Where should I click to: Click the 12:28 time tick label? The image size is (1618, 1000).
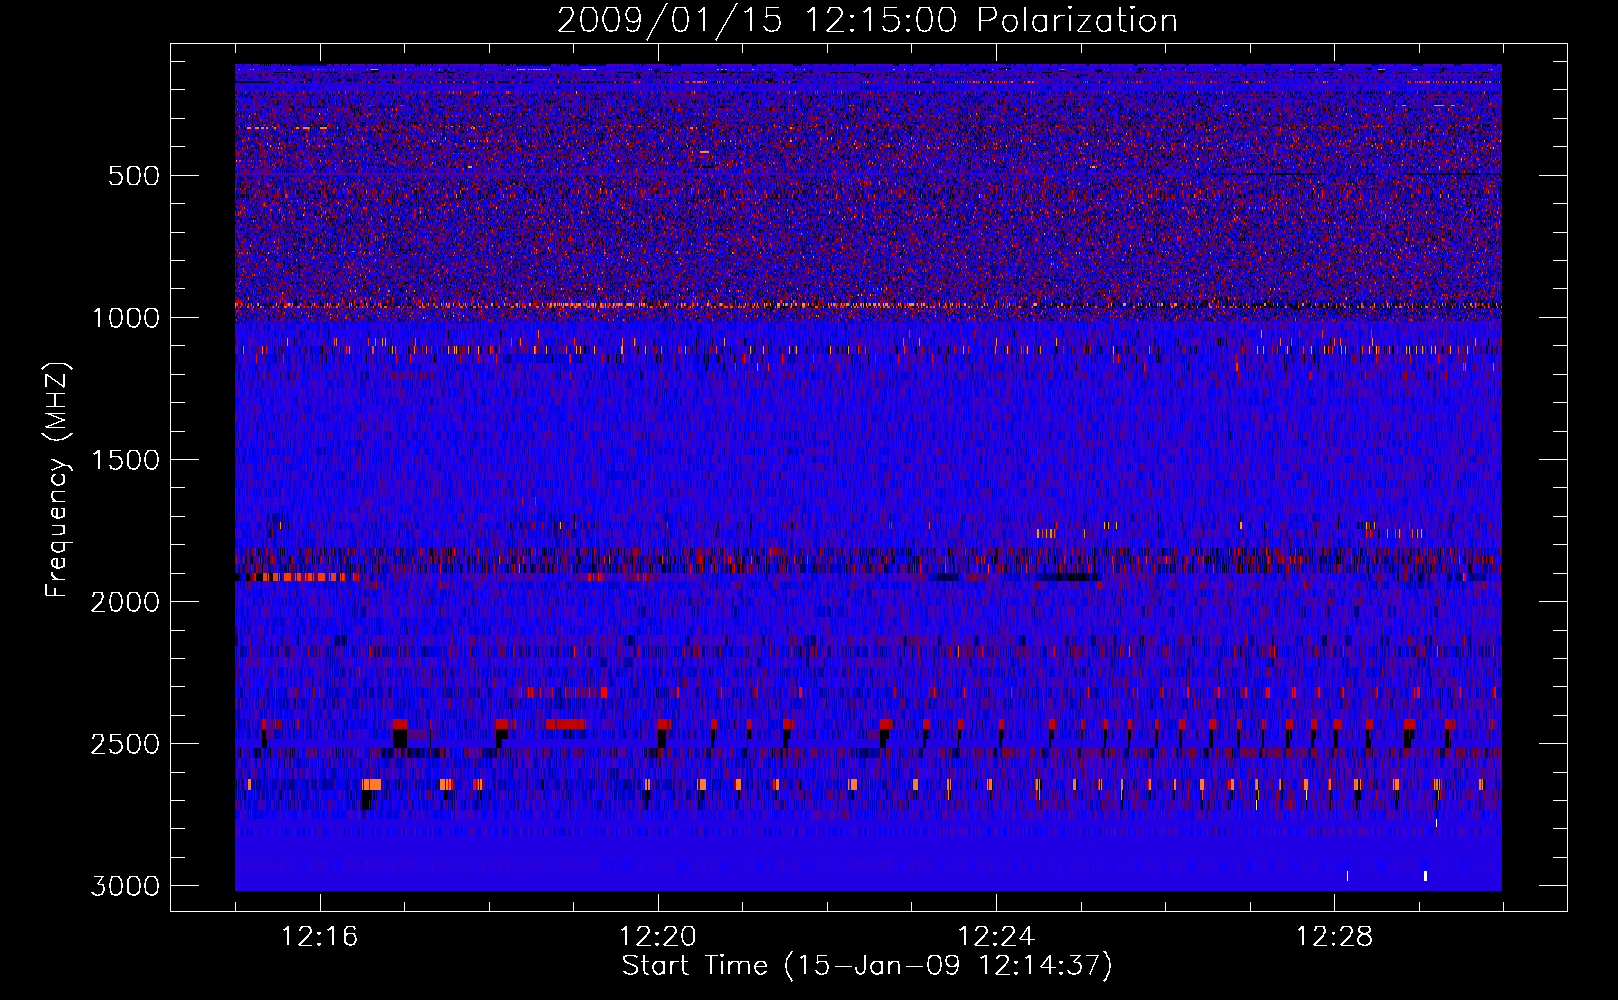[1334, 937]
